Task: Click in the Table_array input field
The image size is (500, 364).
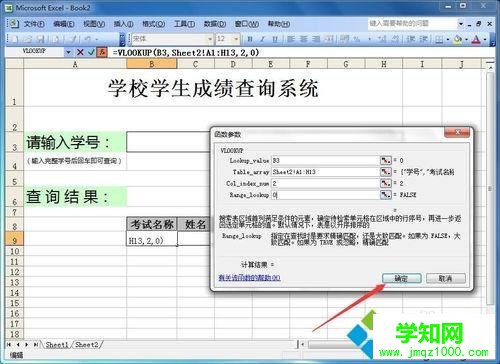Action: pos(325,172)
